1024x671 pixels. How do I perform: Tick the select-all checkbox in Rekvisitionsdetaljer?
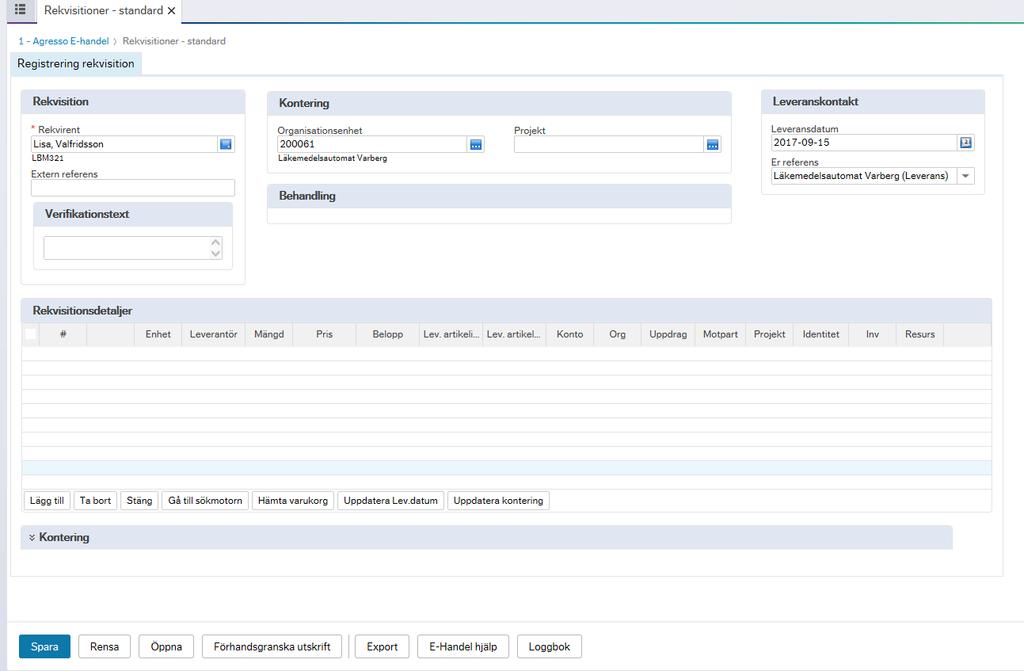[x=31, y=334]
